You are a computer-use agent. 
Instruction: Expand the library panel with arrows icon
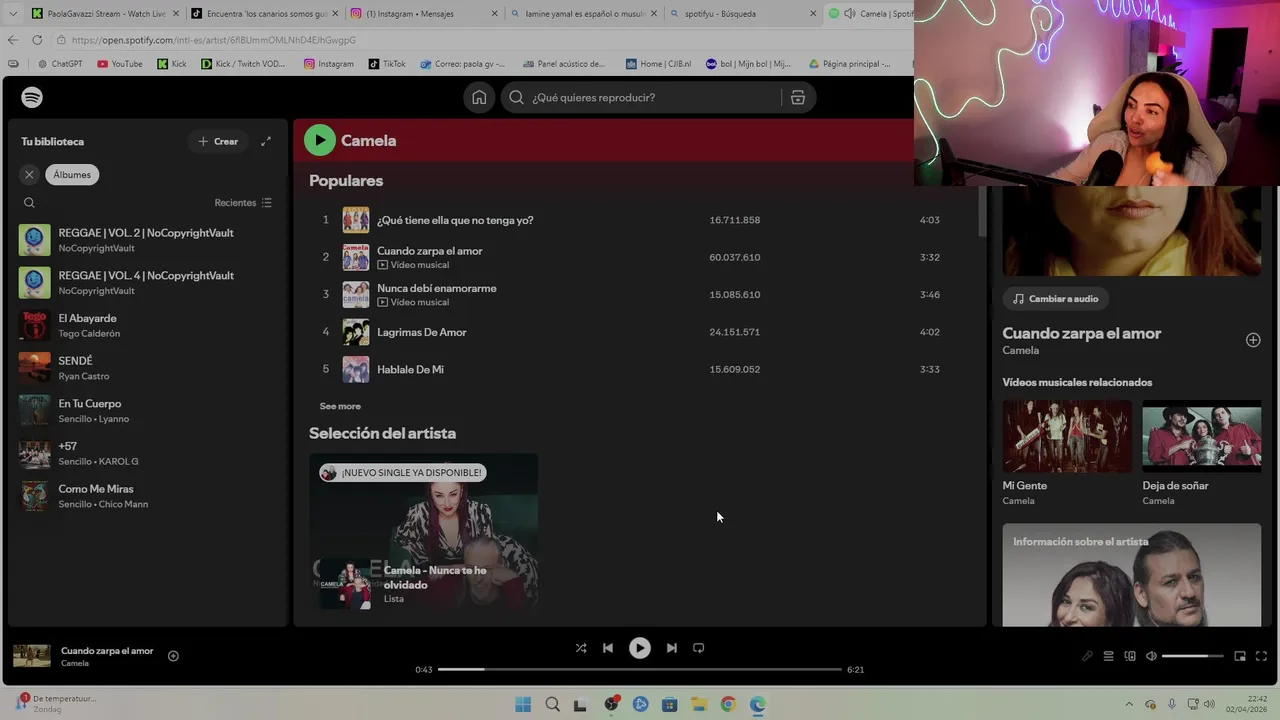(x=266, y=141)
